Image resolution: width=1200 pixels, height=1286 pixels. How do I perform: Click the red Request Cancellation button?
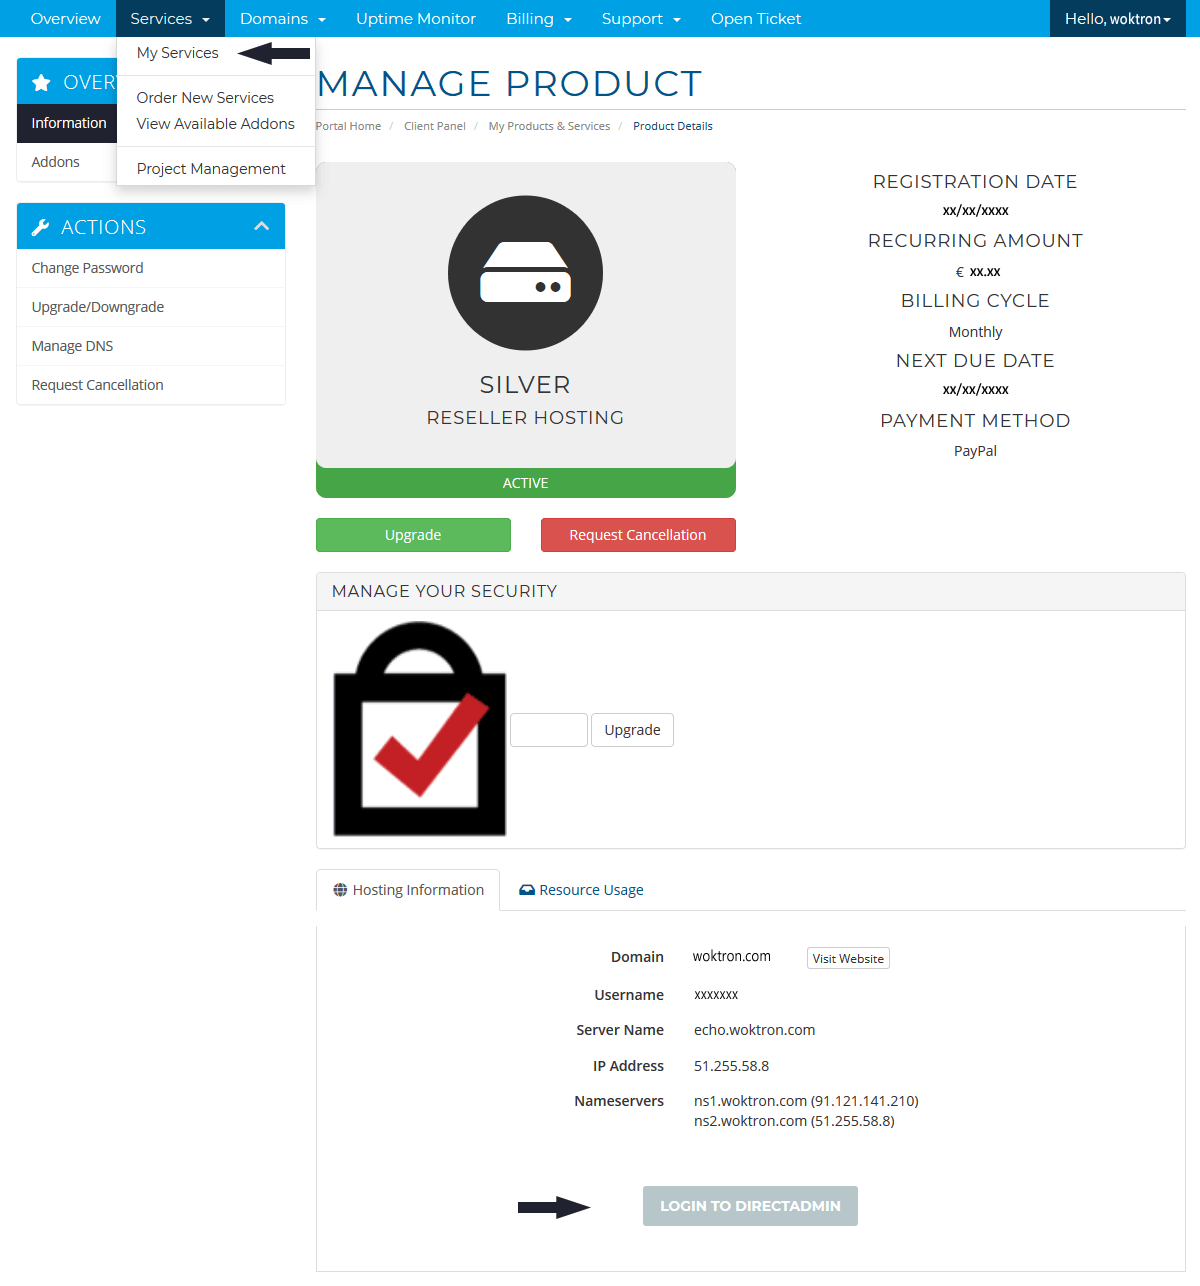[638, 535]
